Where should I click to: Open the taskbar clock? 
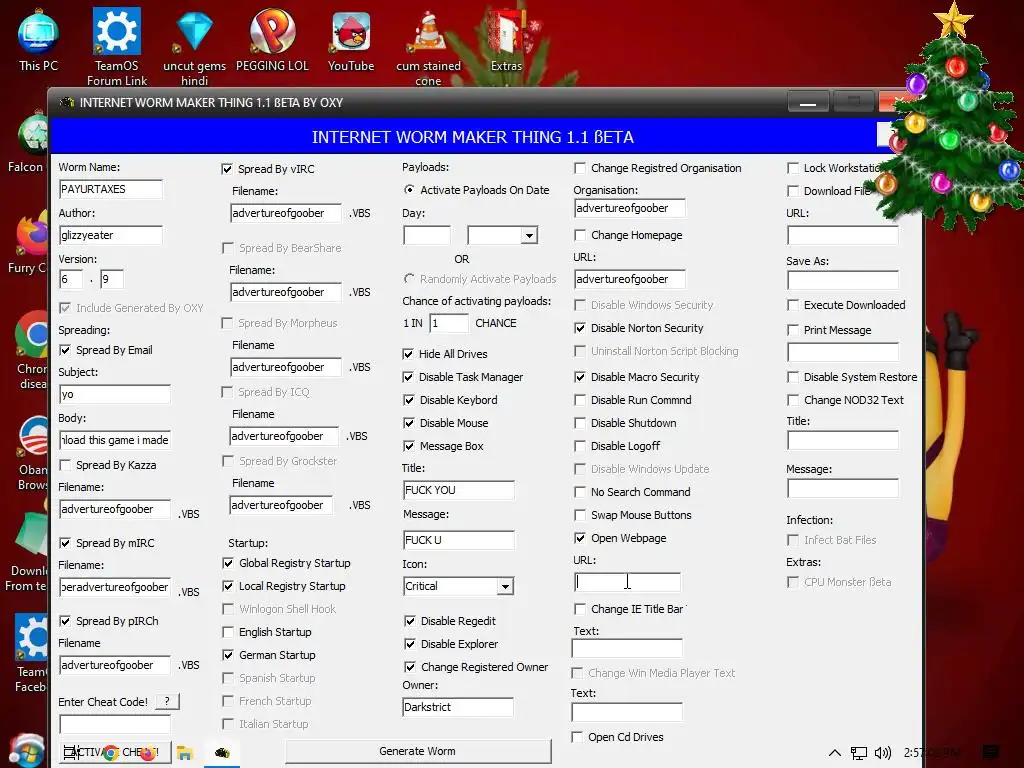tap(933, 752)
